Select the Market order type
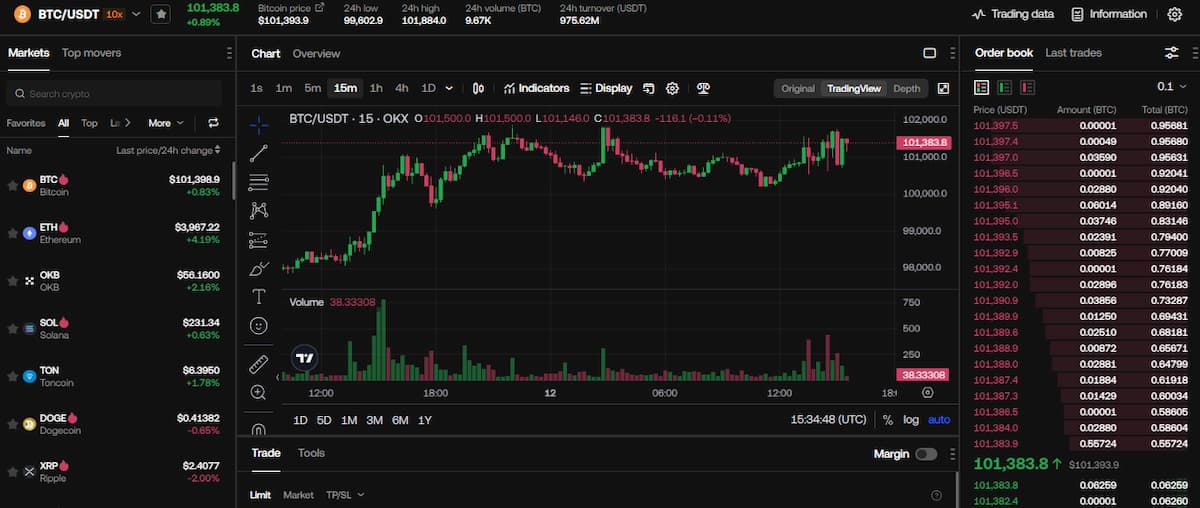 pos(298,495)
